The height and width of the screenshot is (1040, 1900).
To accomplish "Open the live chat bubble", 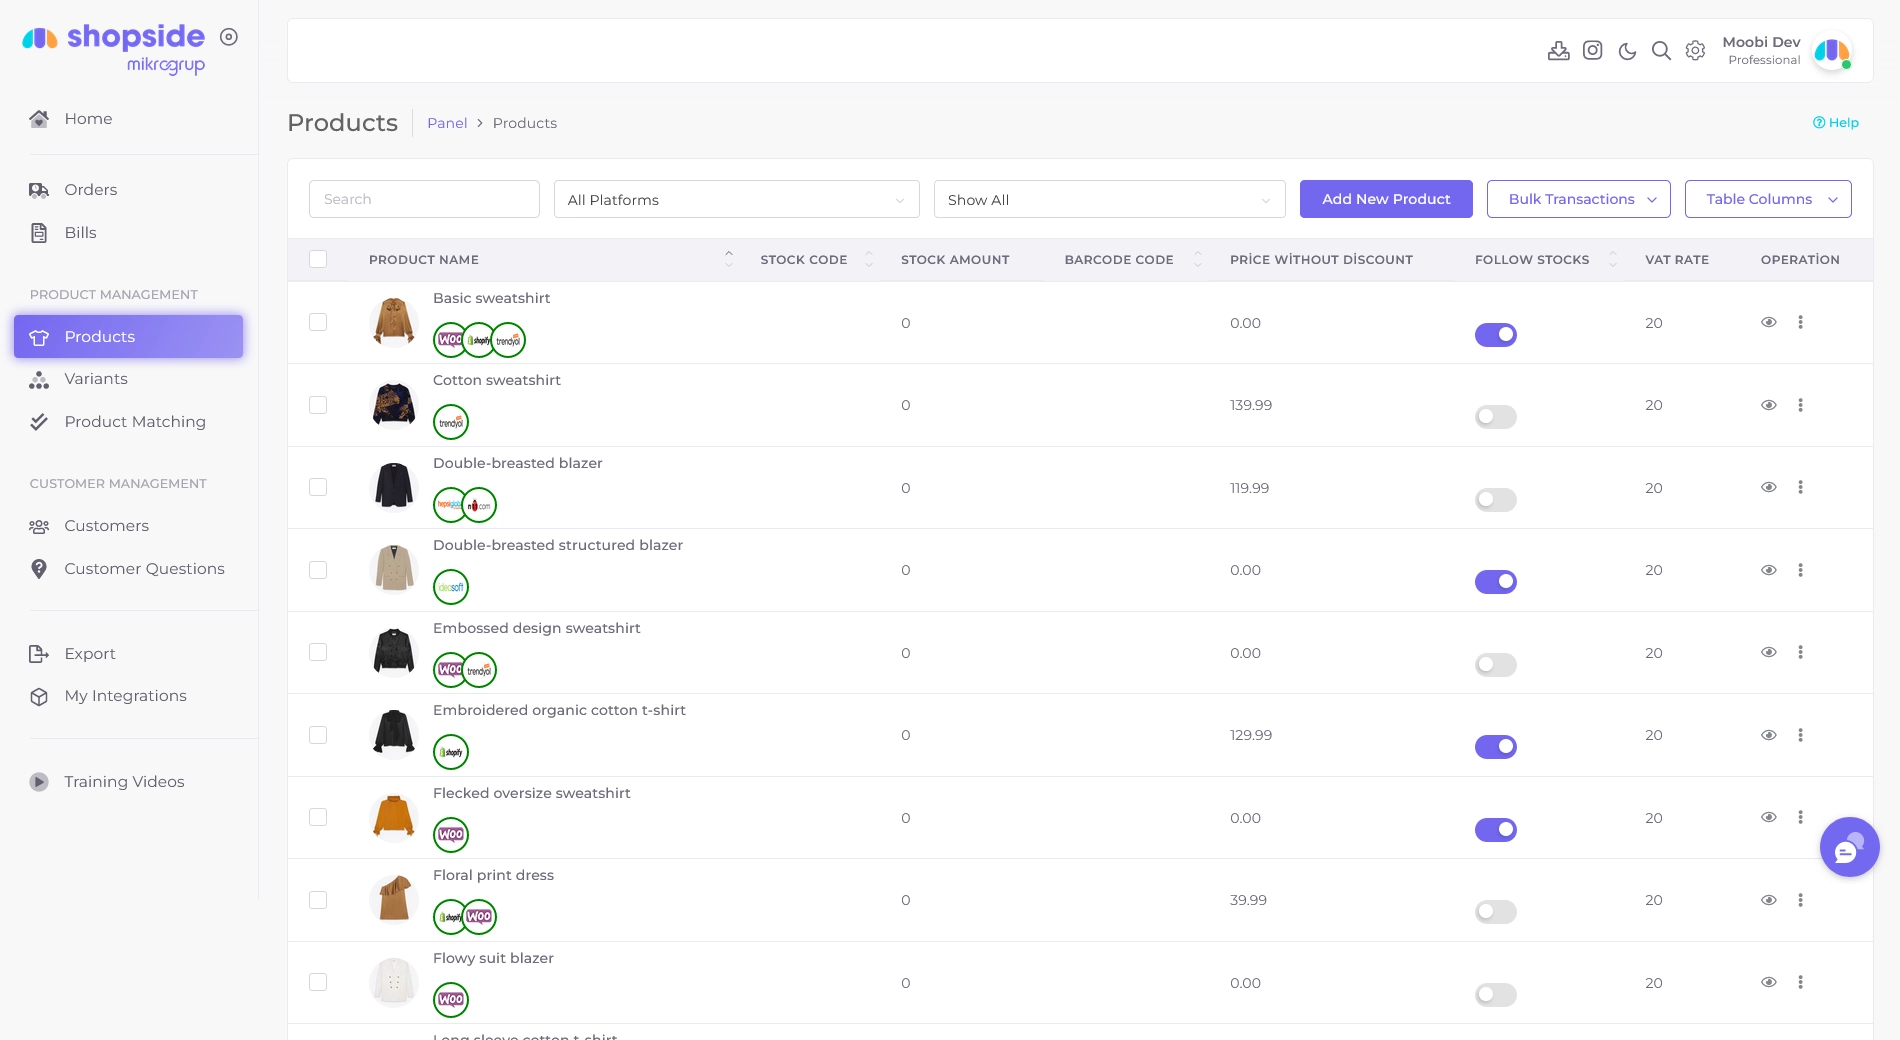I will (1849, 847).
